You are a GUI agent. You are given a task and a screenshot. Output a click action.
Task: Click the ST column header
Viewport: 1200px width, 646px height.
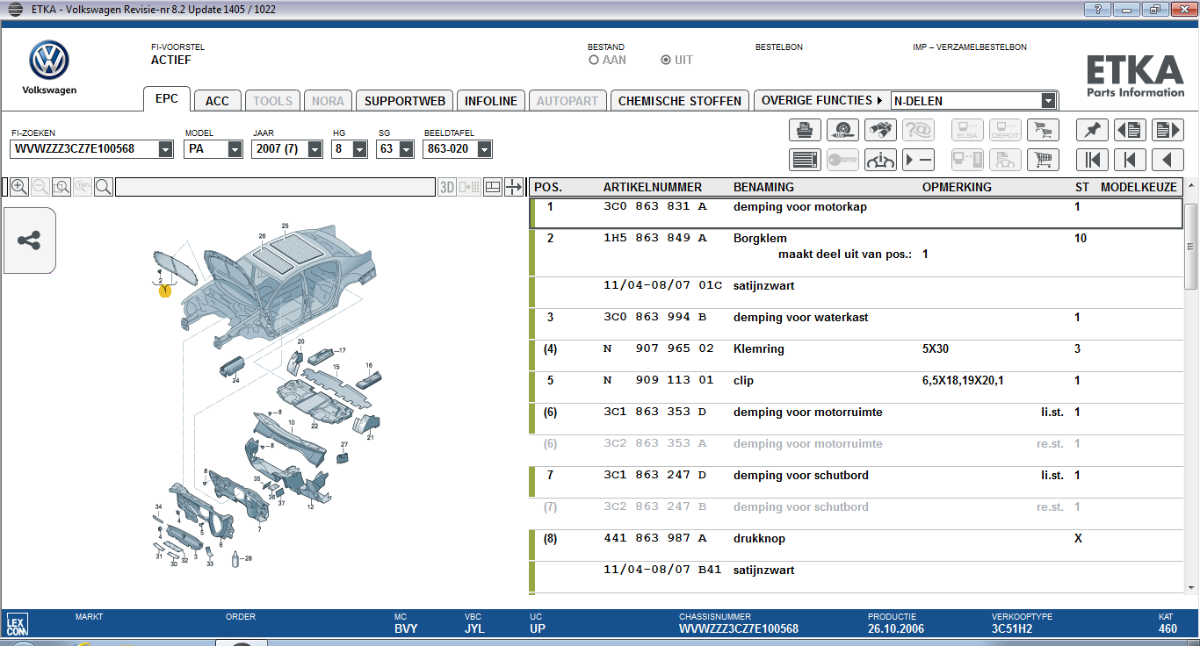point(1081,187)
